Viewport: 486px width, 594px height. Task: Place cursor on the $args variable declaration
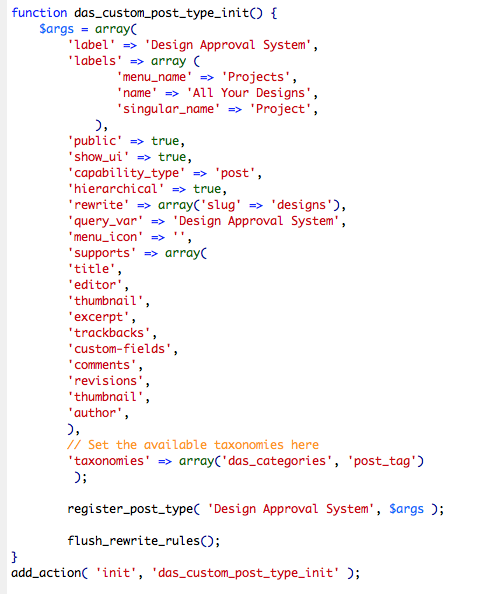[56, 29]
